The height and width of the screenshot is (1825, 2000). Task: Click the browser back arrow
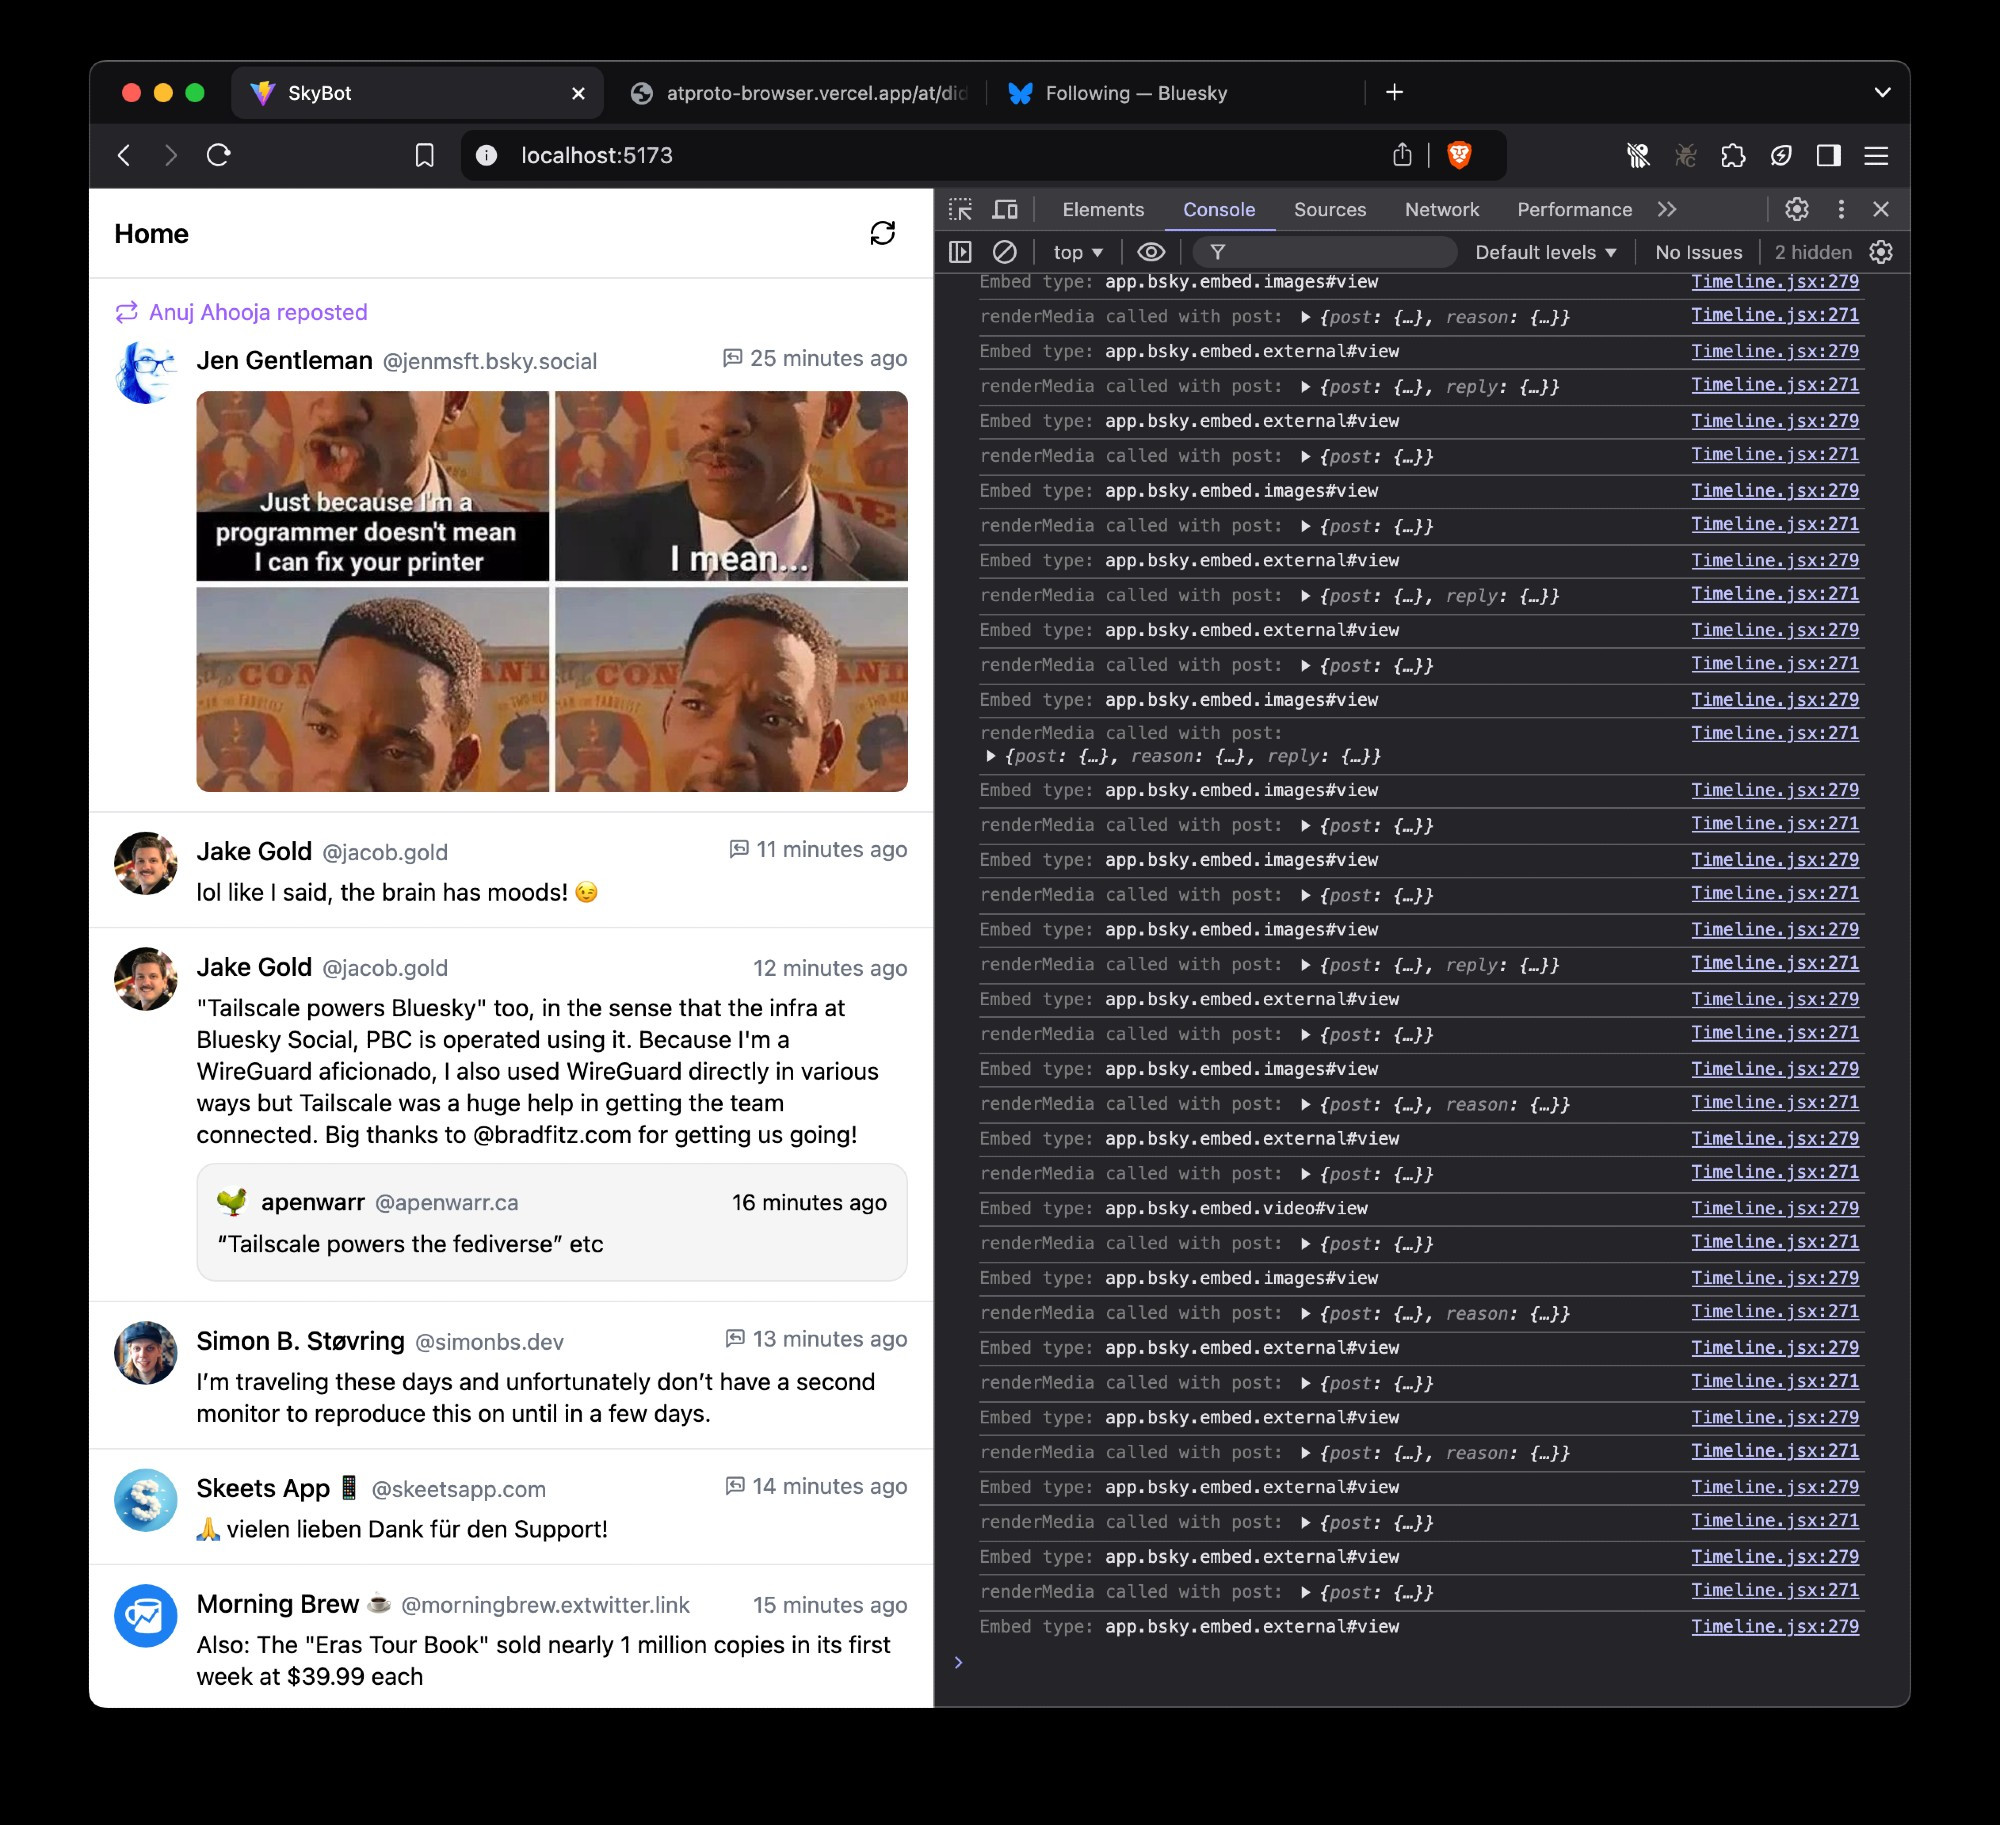pos(124,155)
